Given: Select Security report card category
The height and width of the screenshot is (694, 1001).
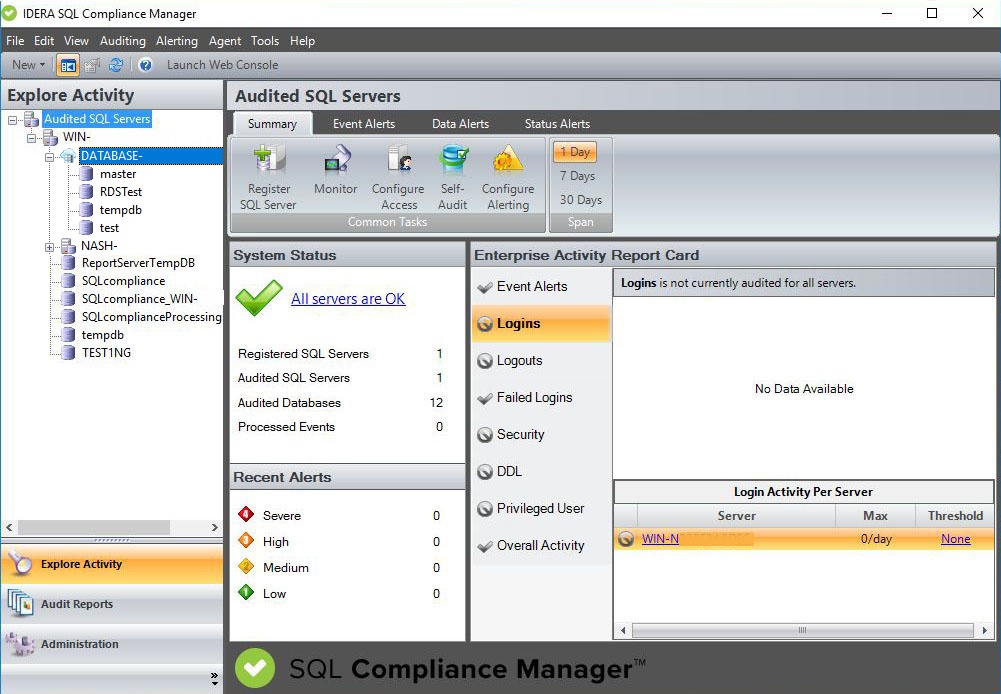Looking at the screenshot, I should (541, 435).
